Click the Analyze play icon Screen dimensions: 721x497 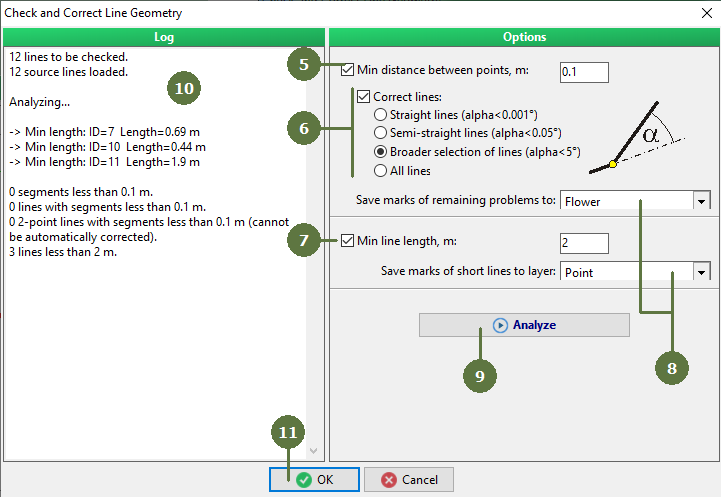point(500,325)
